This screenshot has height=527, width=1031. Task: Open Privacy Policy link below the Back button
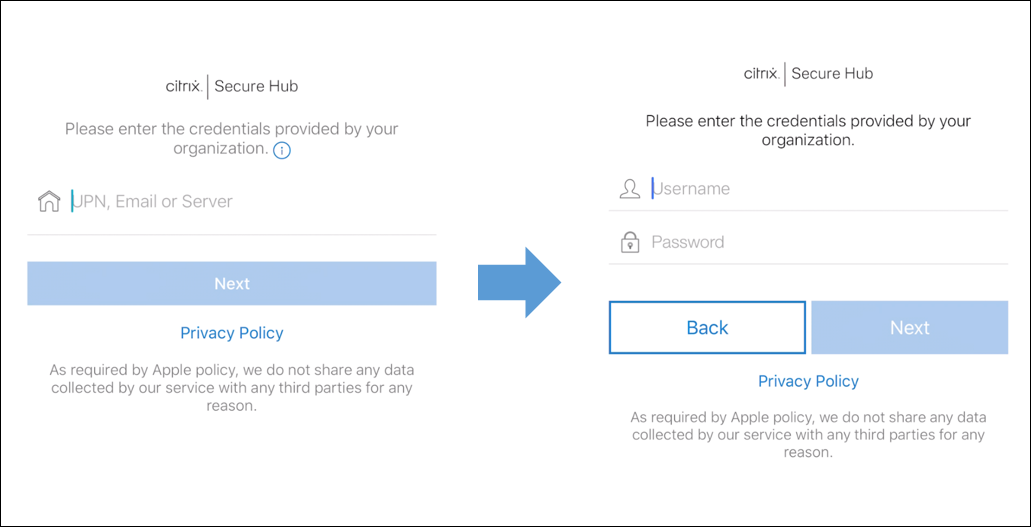point(808,381)
